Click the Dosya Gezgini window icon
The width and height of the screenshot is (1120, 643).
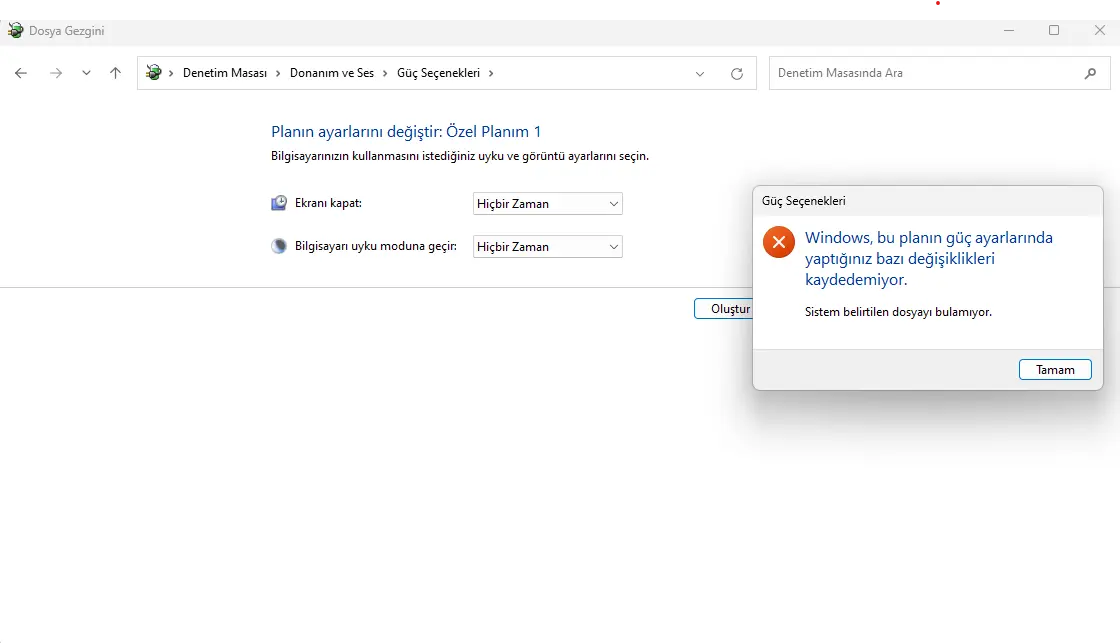[15, 31]
